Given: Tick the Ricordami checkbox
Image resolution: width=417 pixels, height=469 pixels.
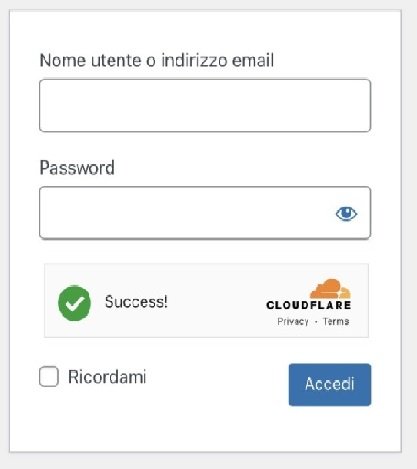Looking at the screenshot, I should [49, 377].
